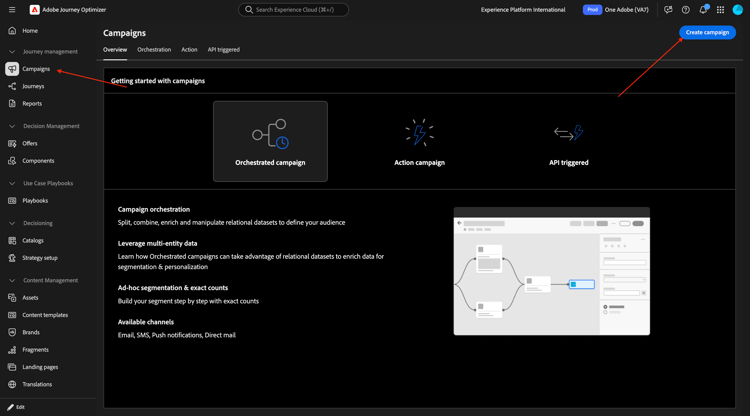Click the Edit label at sidebar bottom
Viewport: 750px width, 416px height.
click(x=21, y=407)
